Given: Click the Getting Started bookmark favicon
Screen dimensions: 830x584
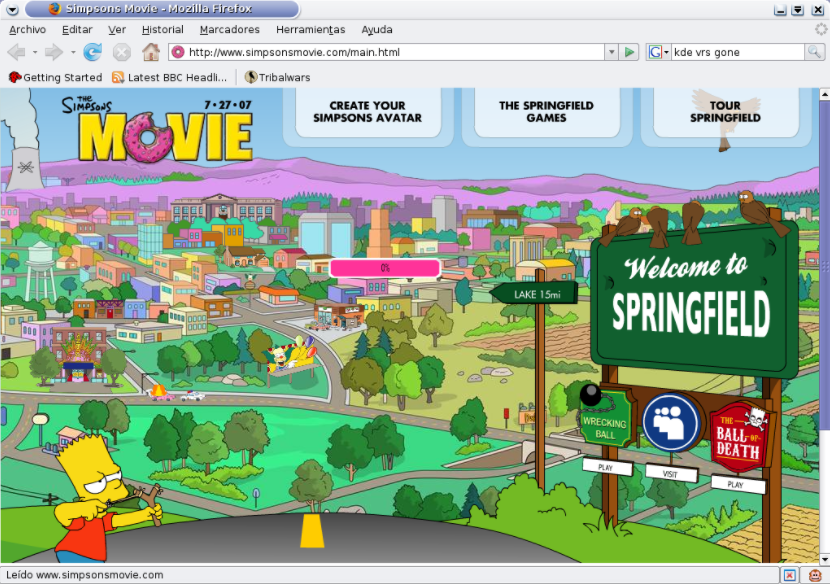Looking at the screenshot, I should pos(15,77).
